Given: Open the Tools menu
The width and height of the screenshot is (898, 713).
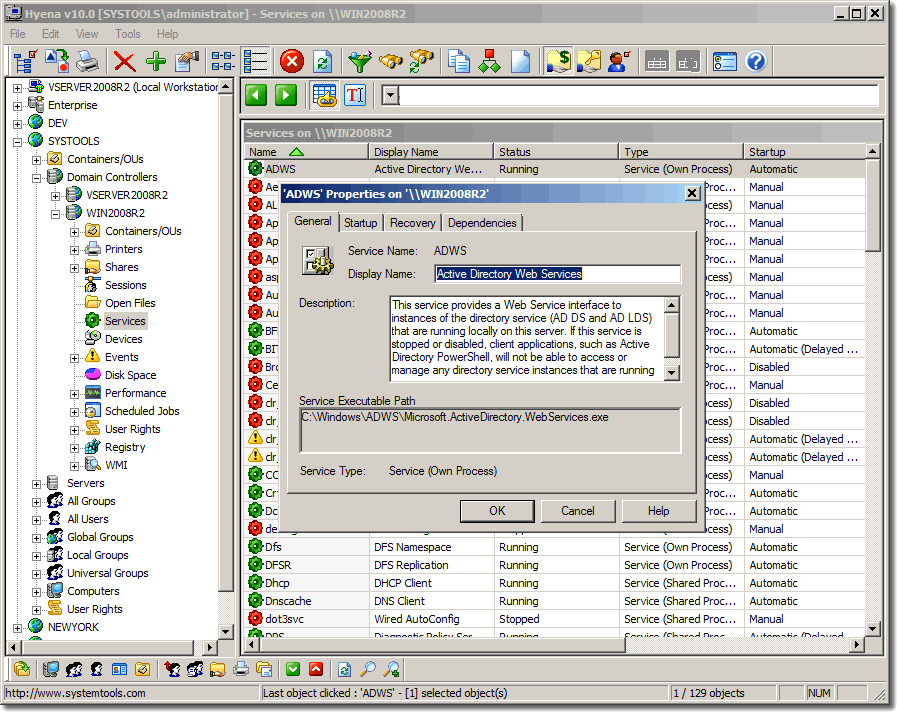Looking at the screenshot, I should [128, 34].
